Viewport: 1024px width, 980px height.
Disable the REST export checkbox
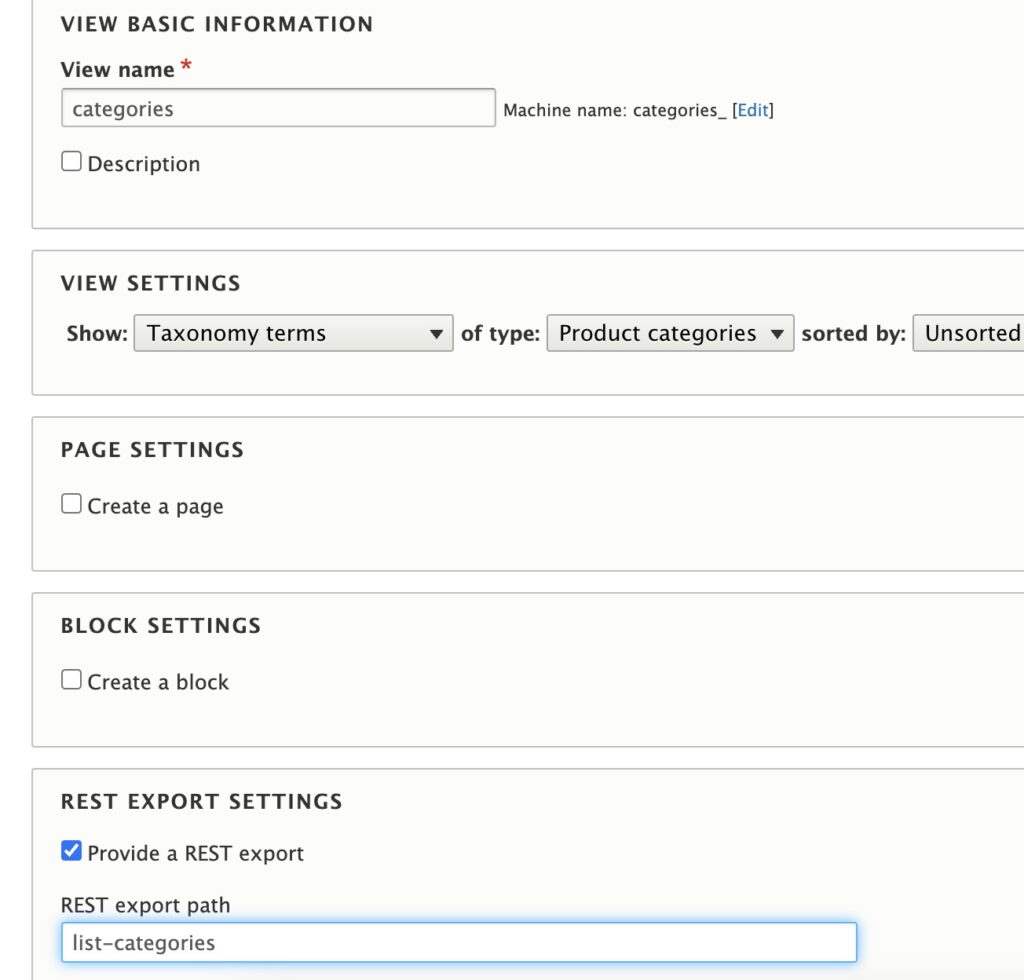click(71, 851)
